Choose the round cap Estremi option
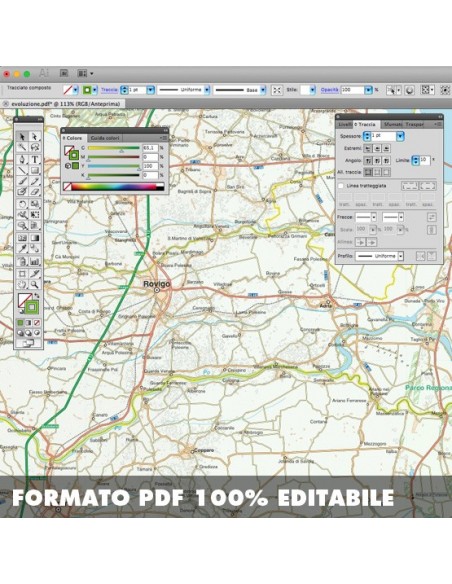This screenshot has height=584, width=452. tap(377, 149)
